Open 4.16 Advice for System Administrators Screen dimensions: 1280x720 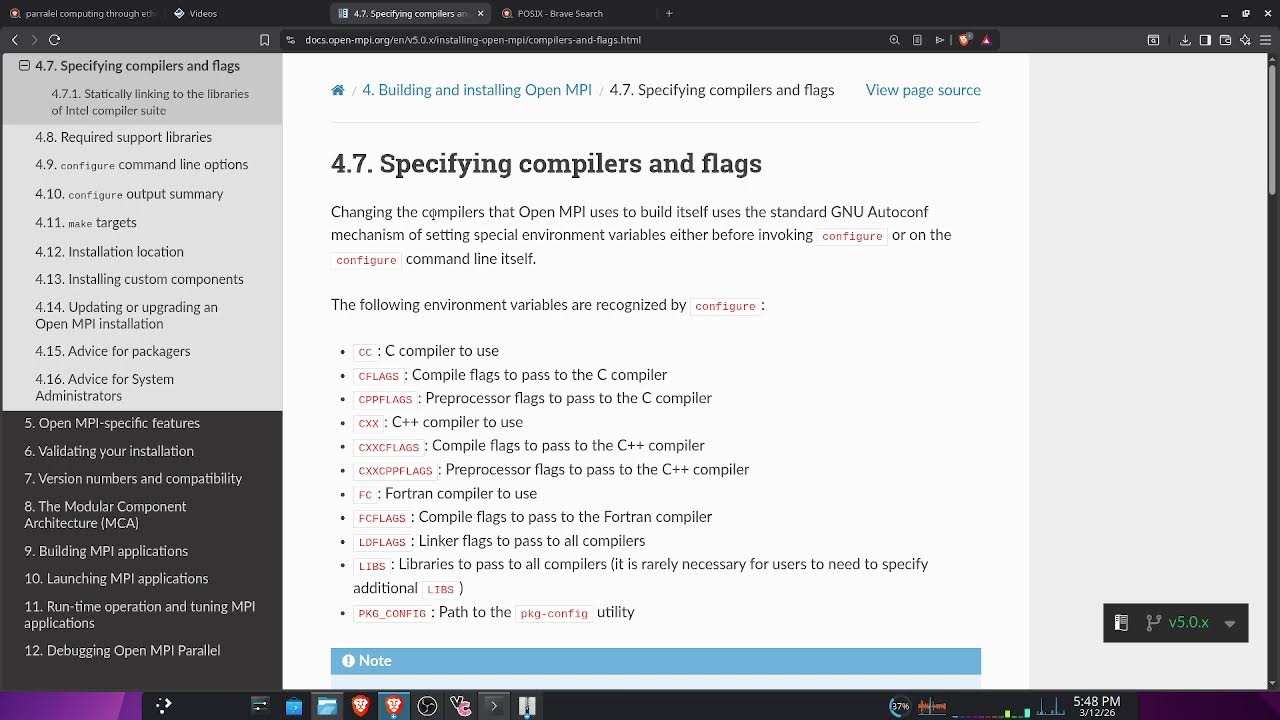(104, 387)
